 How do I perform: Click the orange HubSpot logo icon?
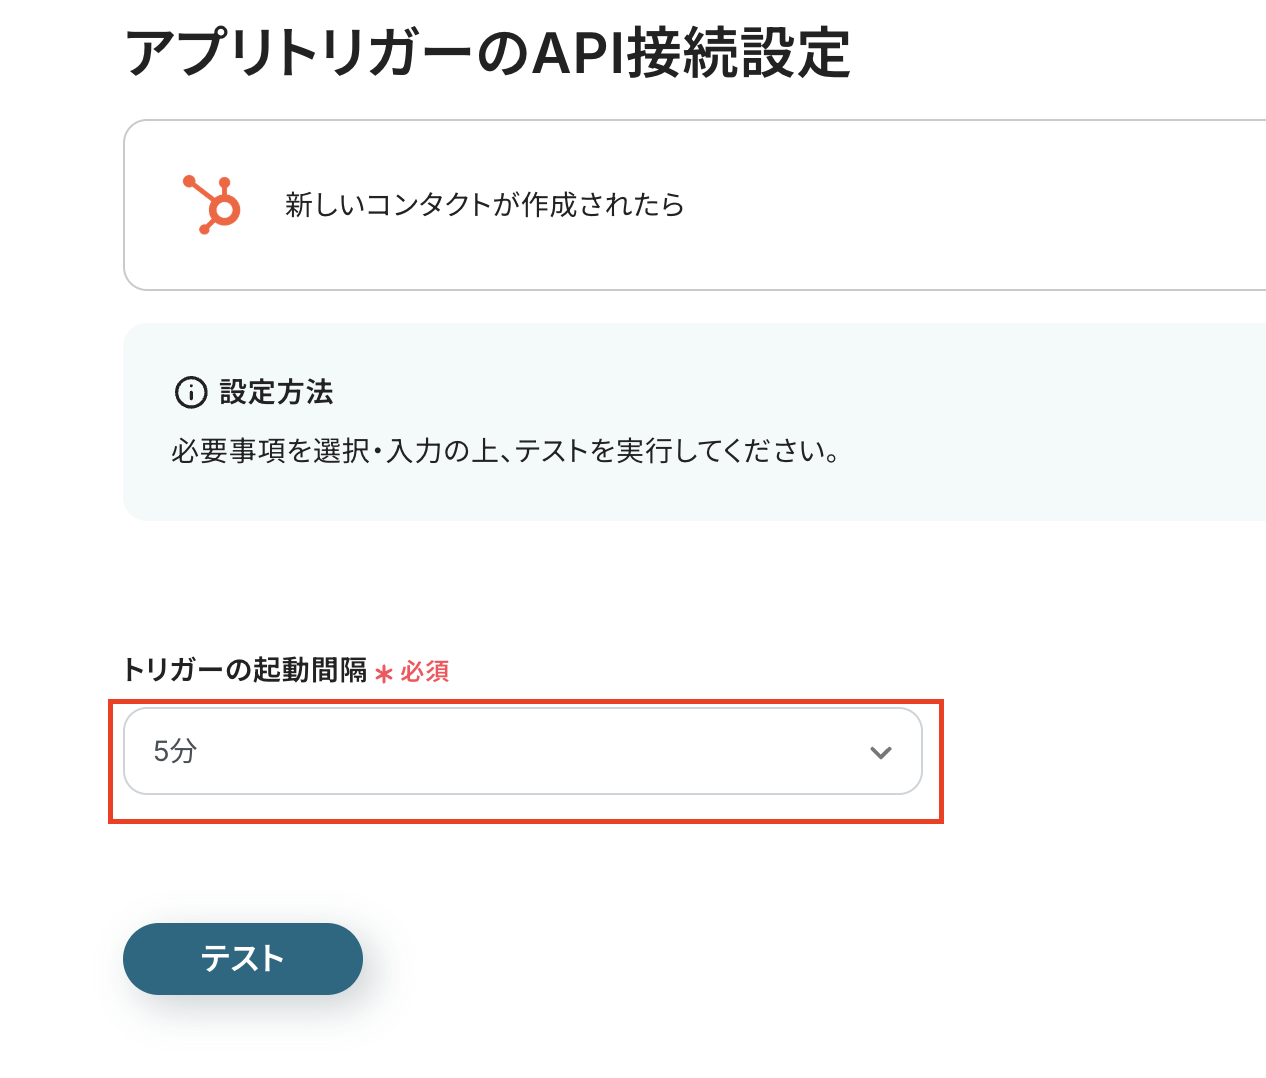coord(212,205)
